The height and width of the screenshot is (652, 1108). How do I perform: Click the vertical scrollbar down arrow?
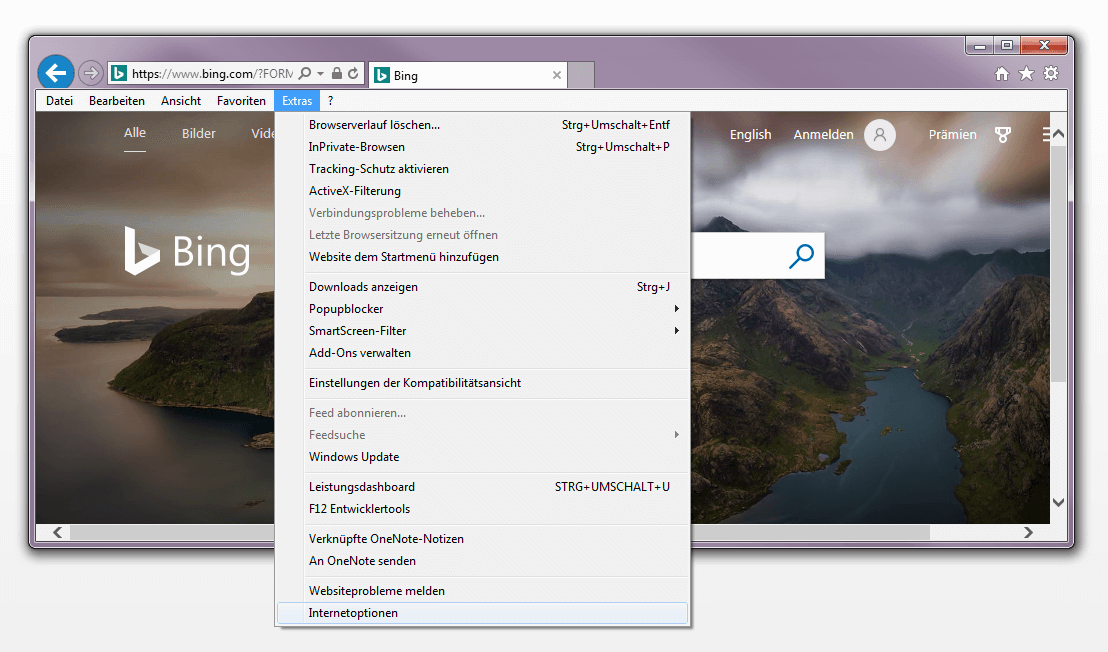pyautogui.click(x=1058, y=502)
